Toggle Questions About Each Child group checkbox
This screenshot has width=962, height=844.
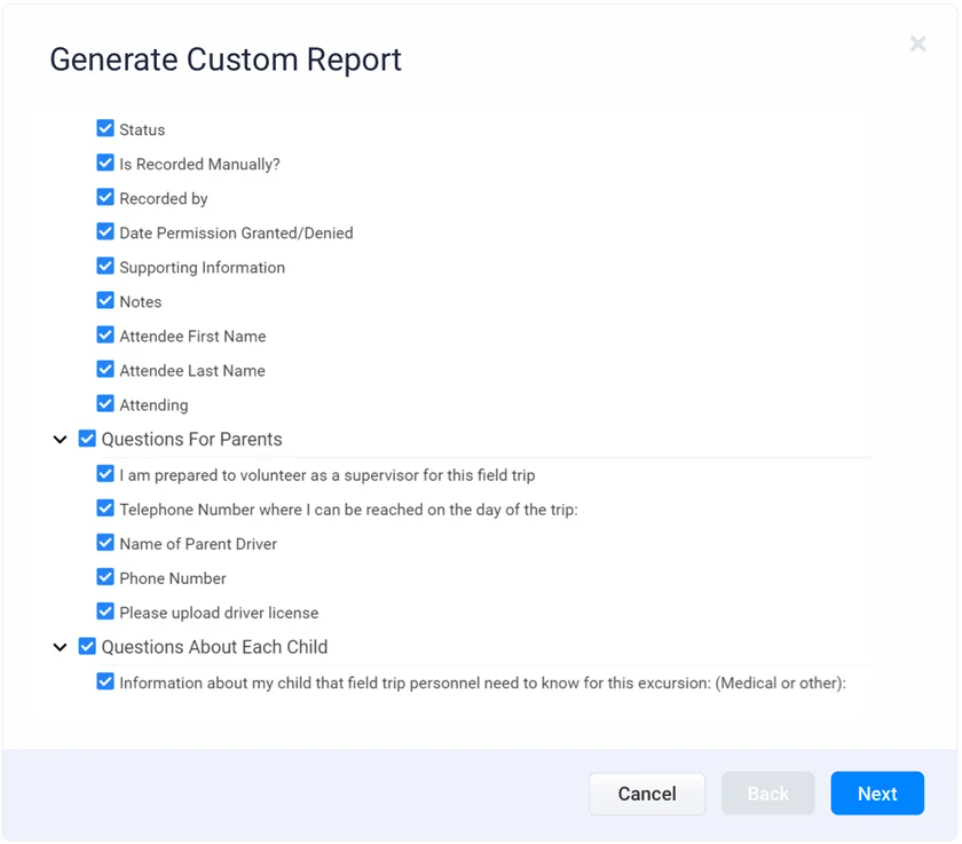tap(87, 647)
